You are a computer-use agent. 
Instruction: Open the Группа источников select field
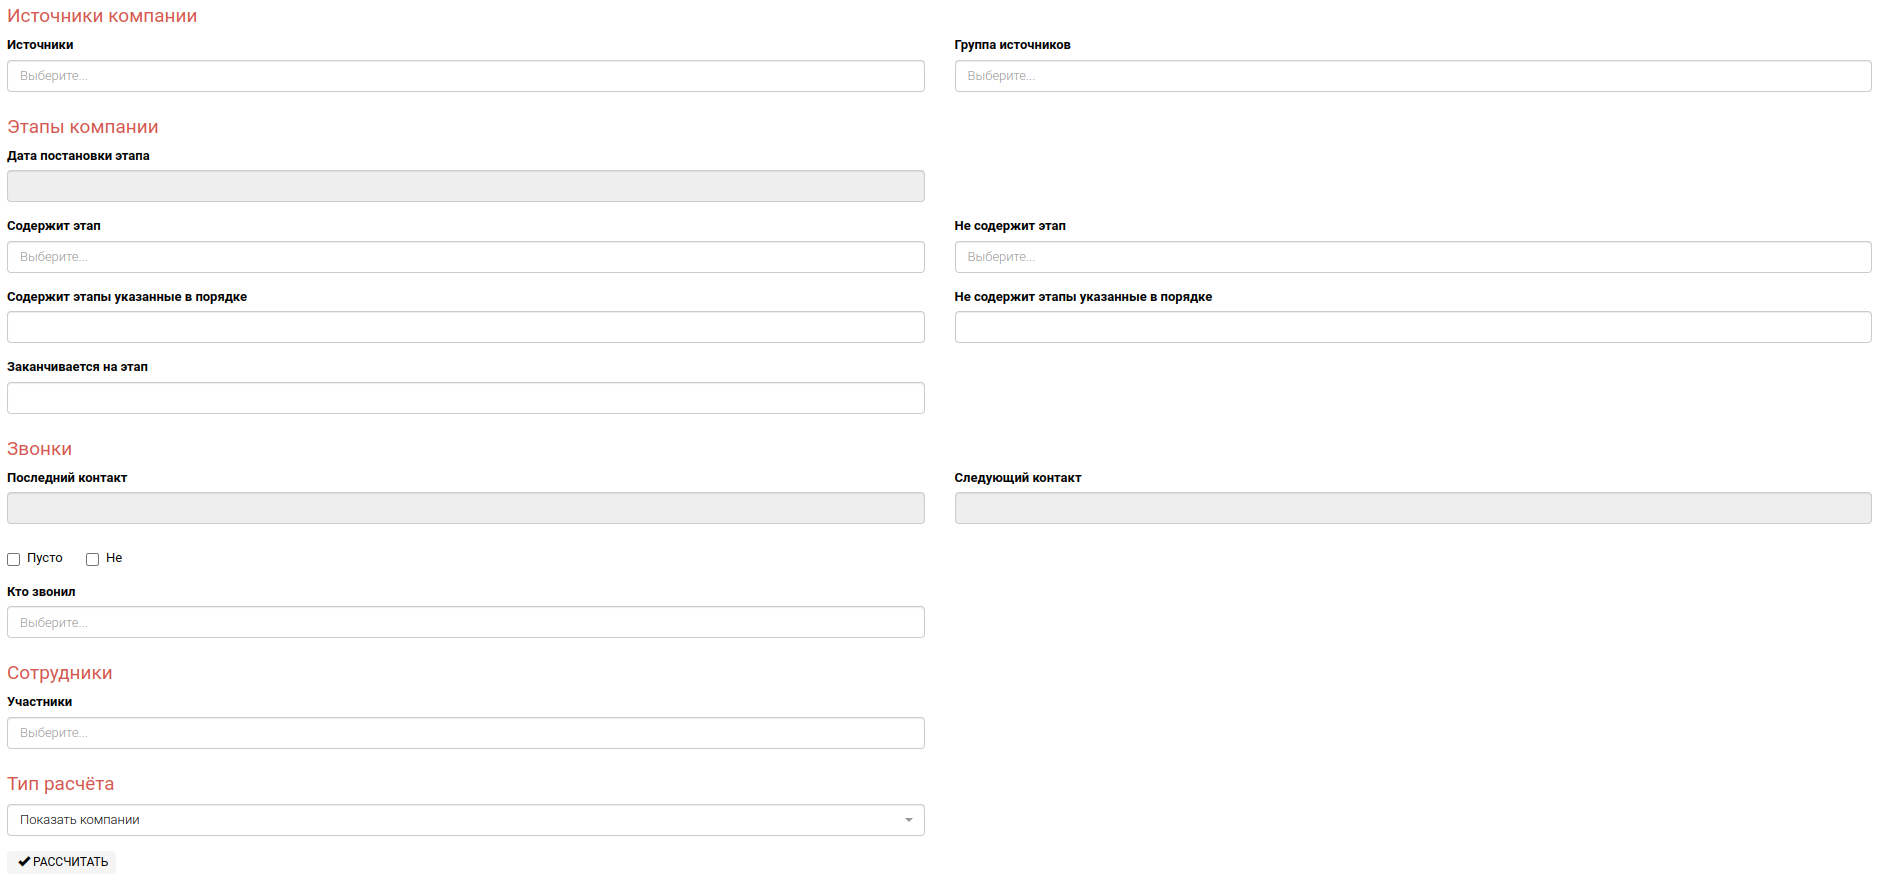tap(1412, 76)
